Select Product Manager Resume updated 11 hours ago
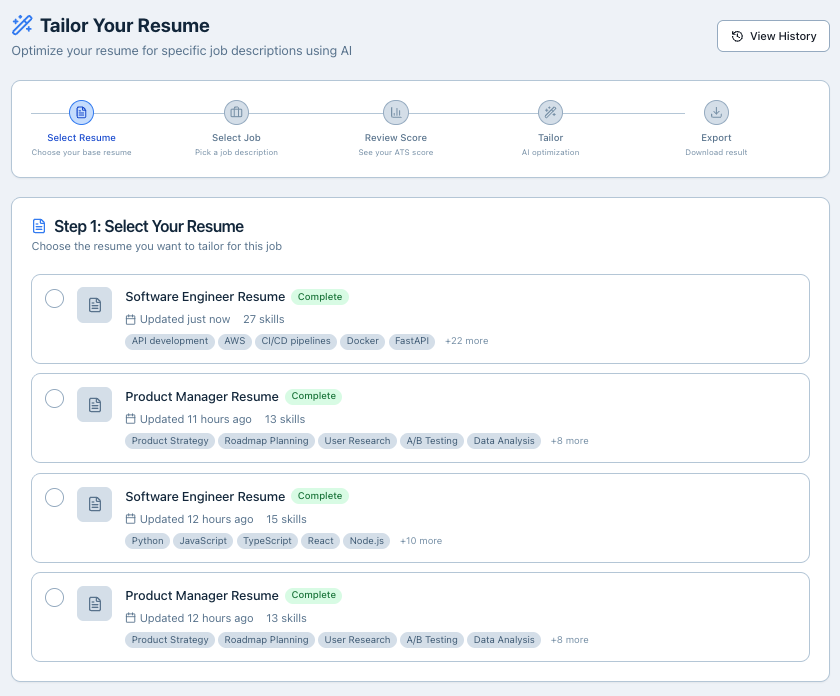 (55, 399)
